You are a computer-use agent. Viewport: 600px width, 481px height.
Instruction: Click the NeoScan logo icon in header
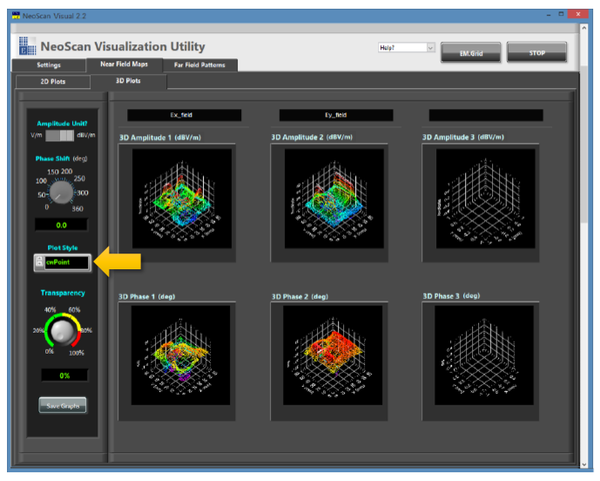[x=26, y=47]
